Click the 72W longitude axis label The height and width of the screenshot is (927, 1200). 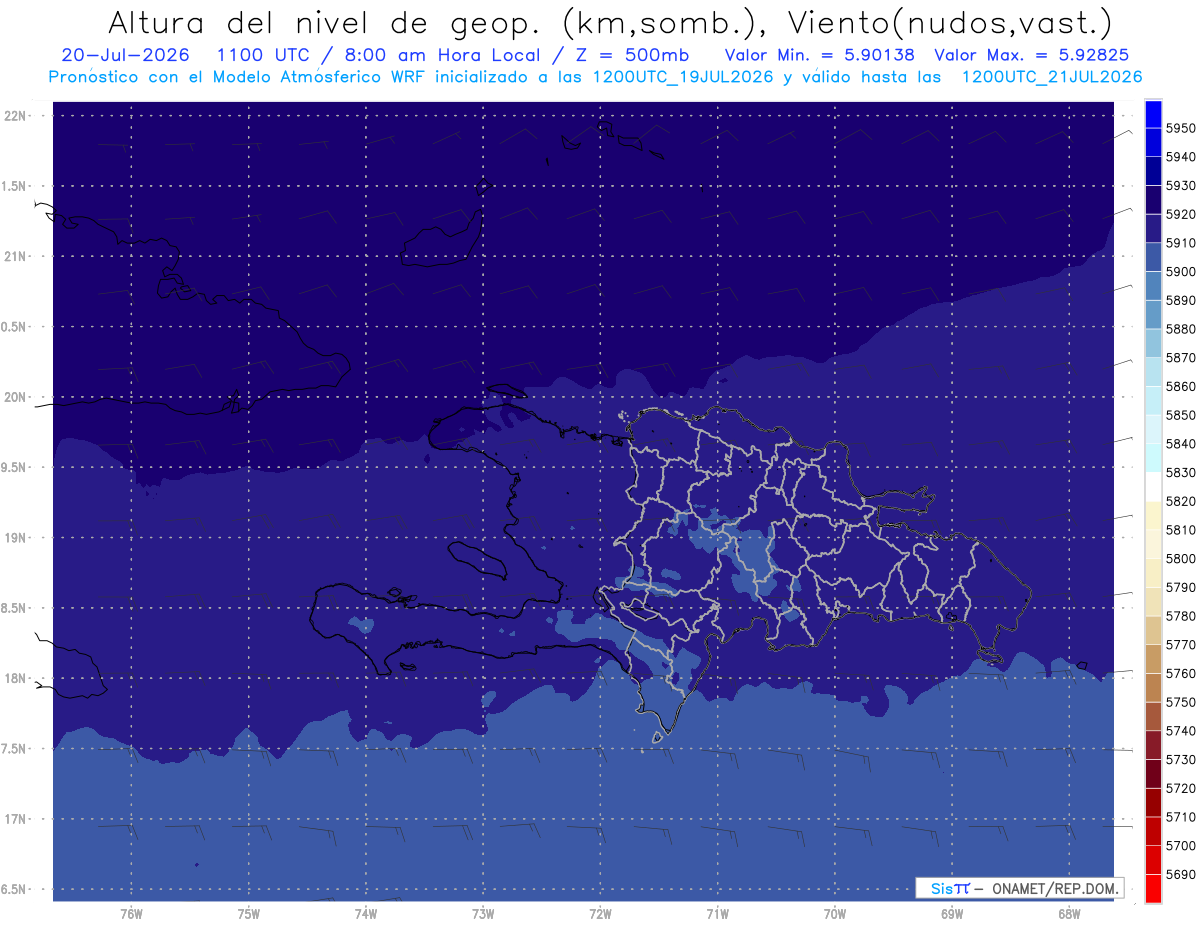tap(600, 913)
